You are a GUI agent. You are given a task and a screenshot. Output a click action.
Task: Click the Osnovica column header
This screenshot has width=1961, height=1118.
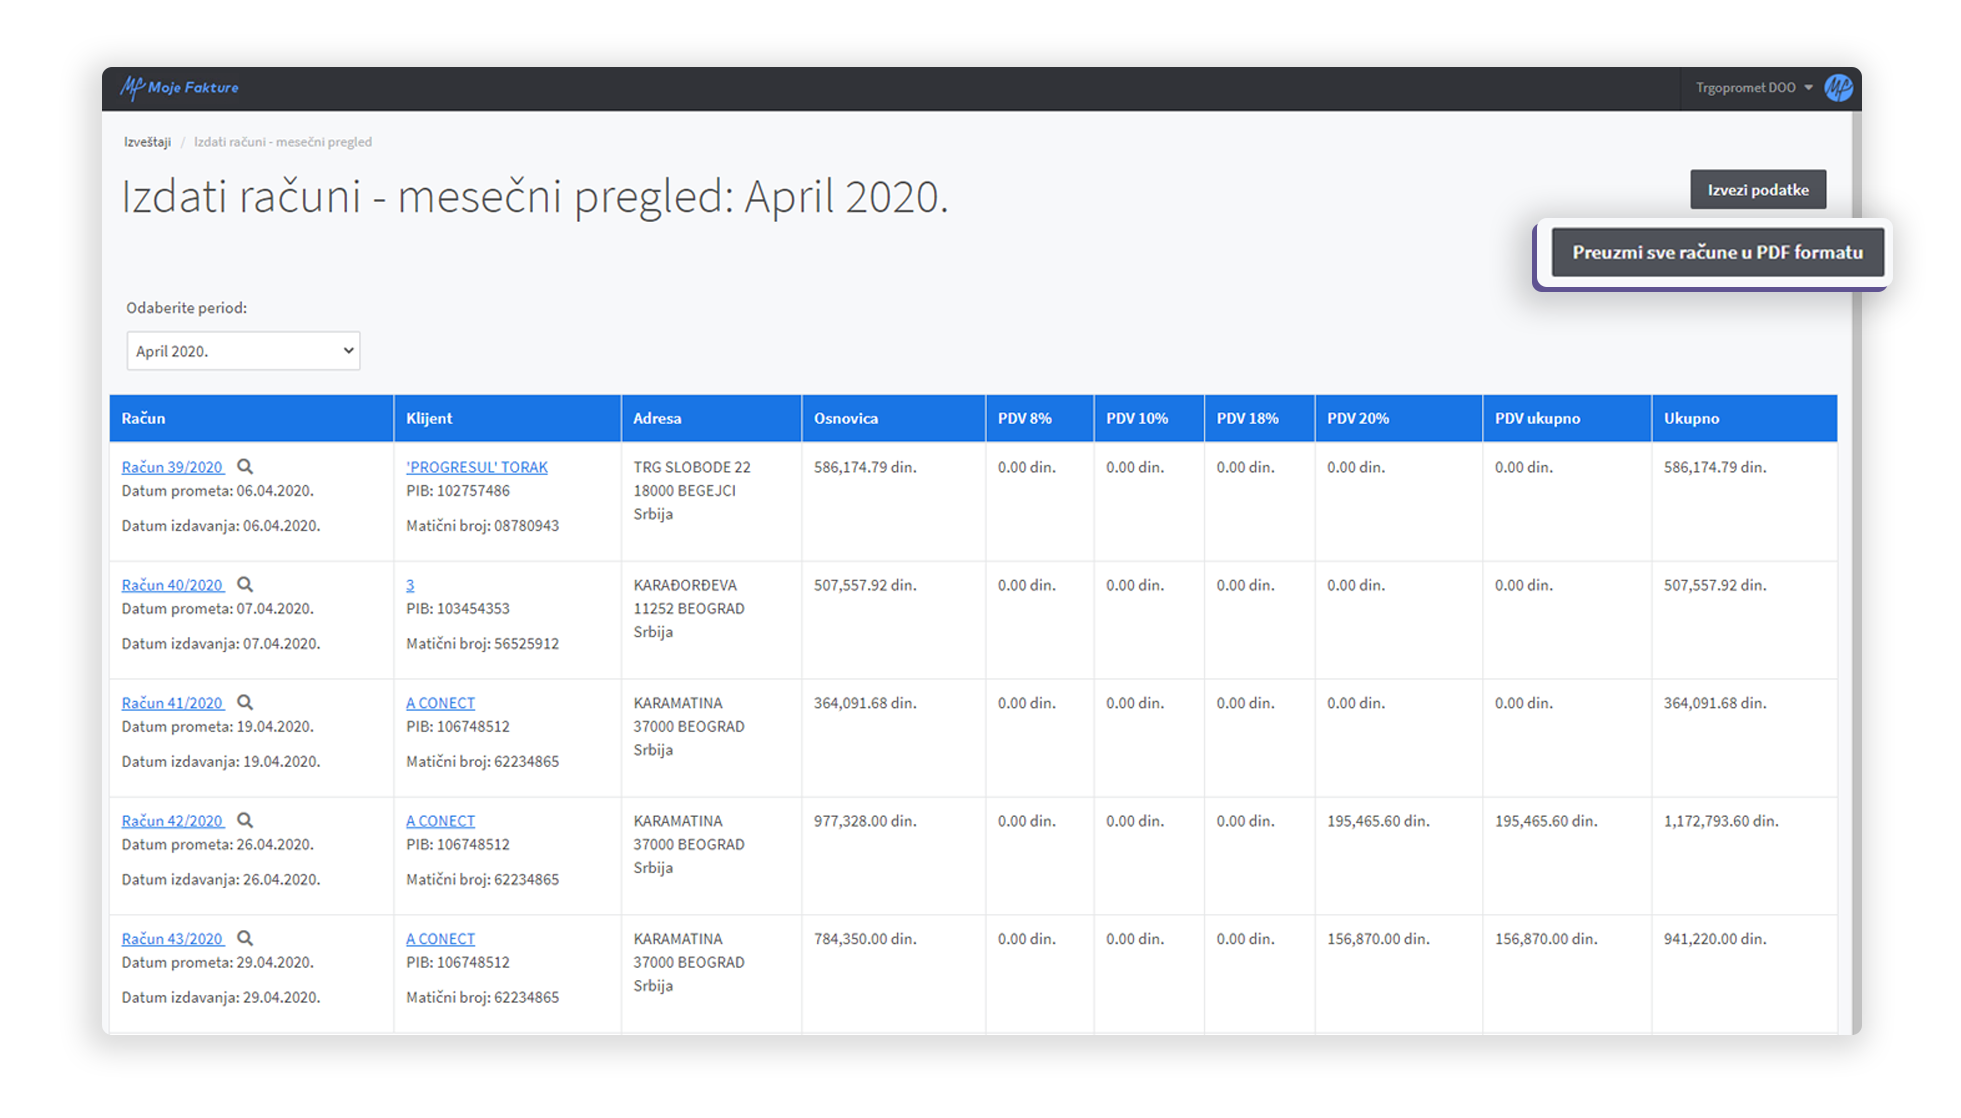click(x=846, y=419)
